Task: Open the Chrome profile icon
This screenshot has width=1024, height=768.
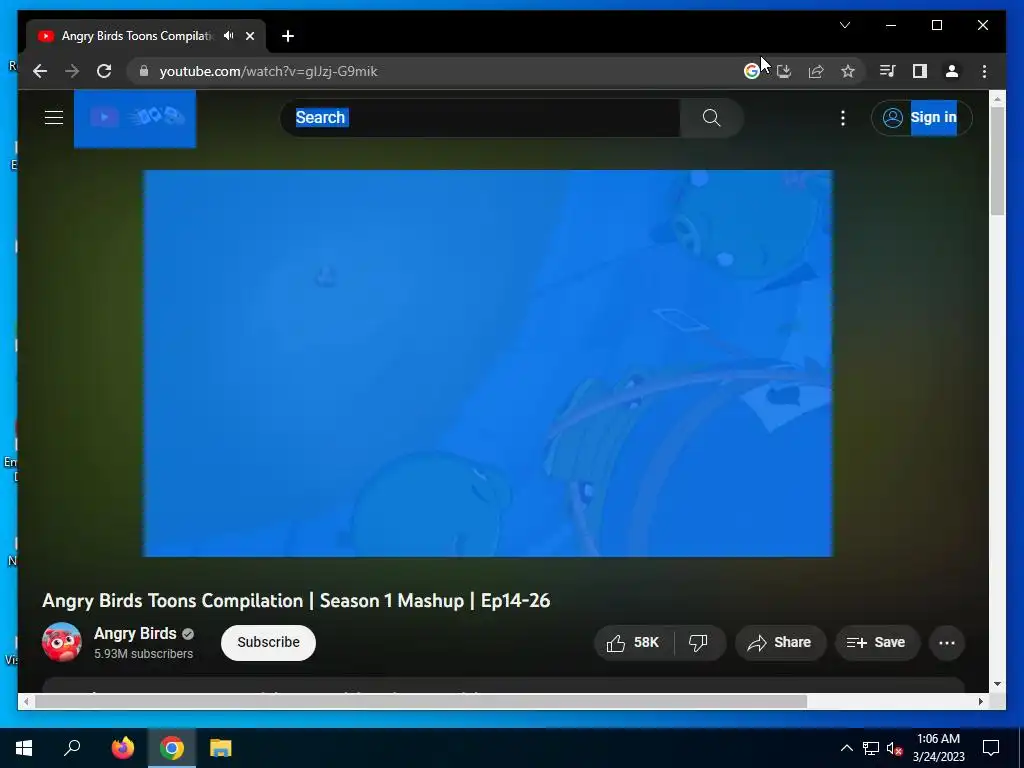Action: click(952, 71)
